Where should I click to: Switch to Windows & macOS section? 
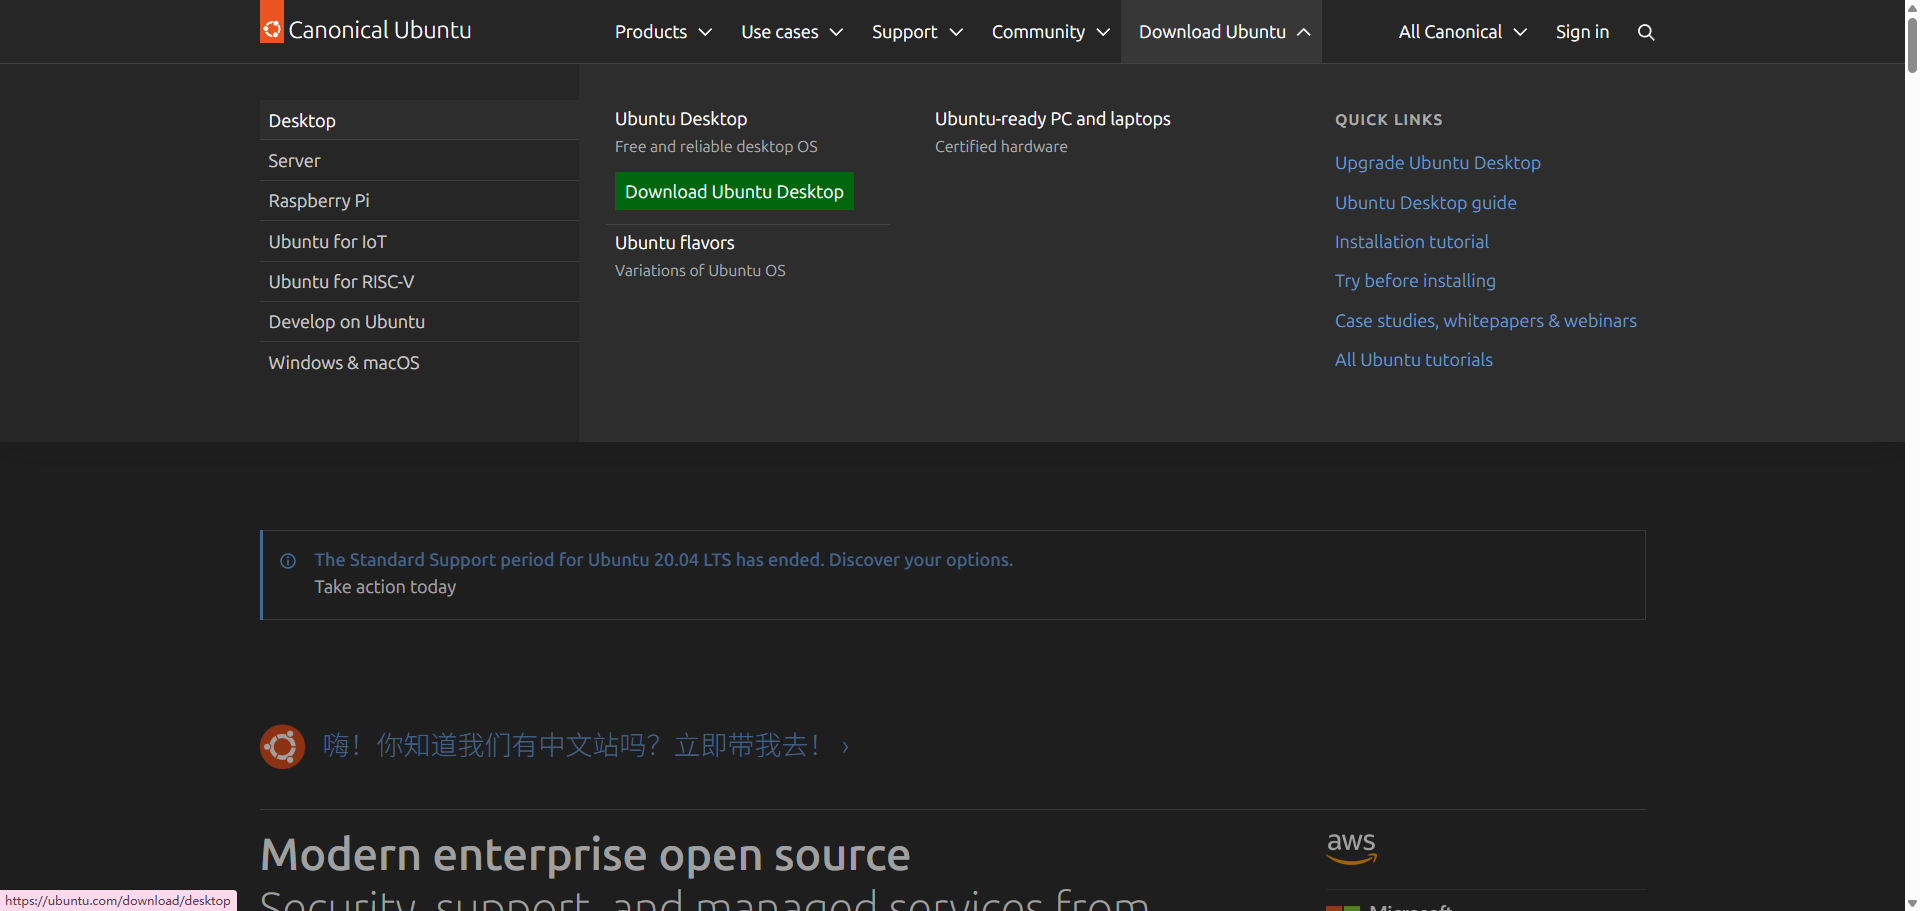point(344,363)
